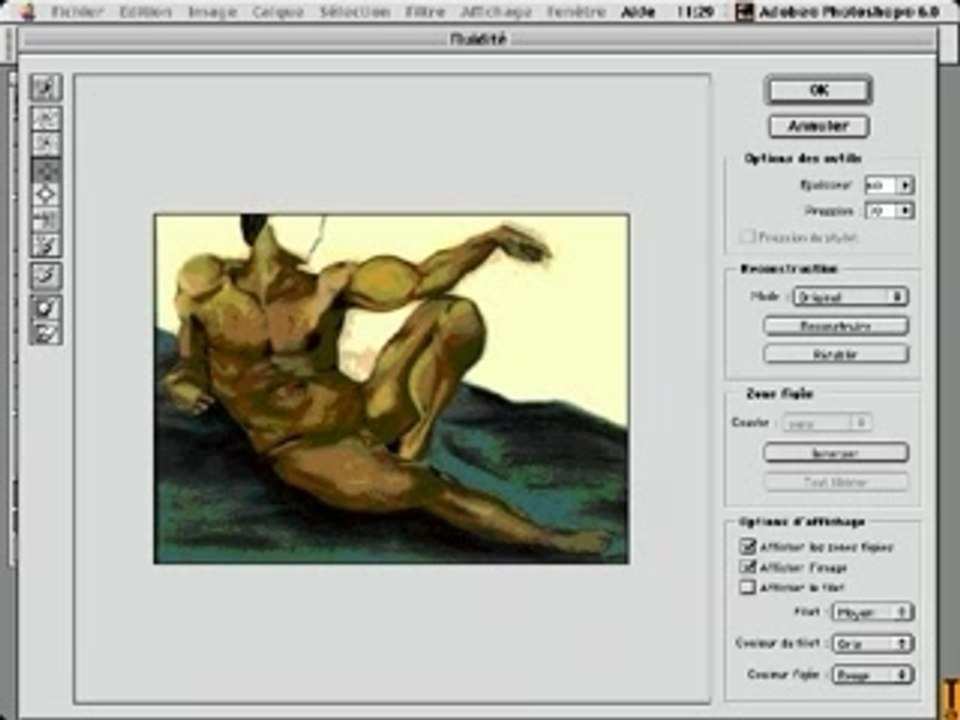Select the Shift Pixels tool
The width and height of the screenshot is (960, 720).
(x=45, y=220)
